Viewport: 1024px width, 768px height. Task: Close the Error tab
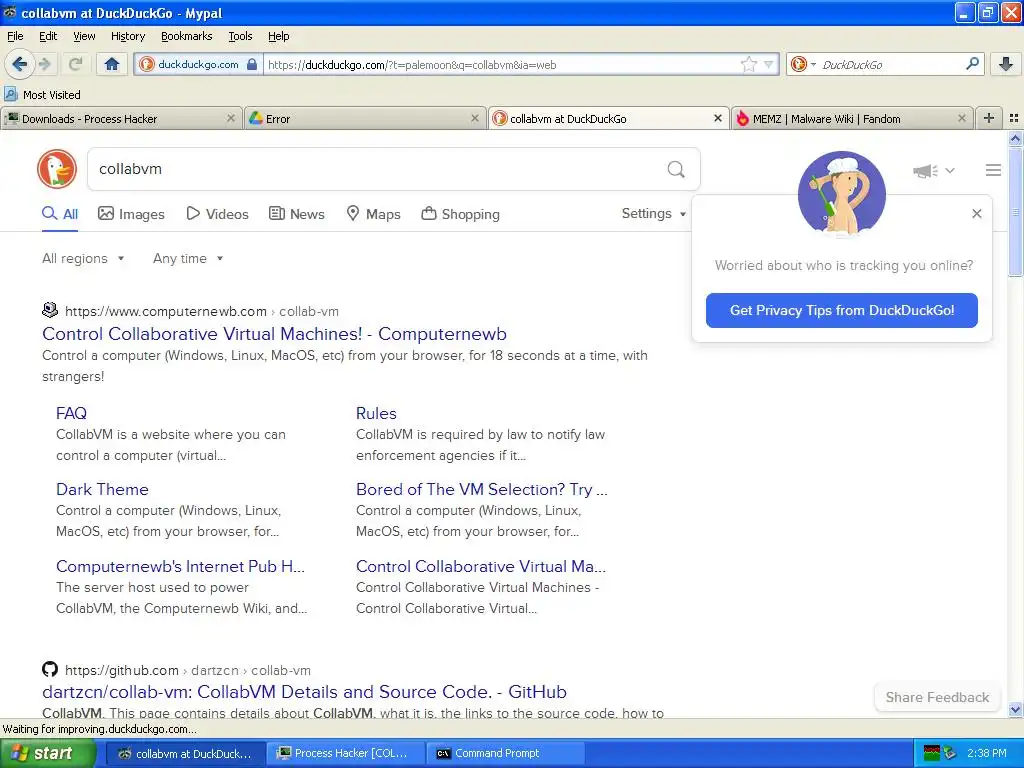[475, 118]
